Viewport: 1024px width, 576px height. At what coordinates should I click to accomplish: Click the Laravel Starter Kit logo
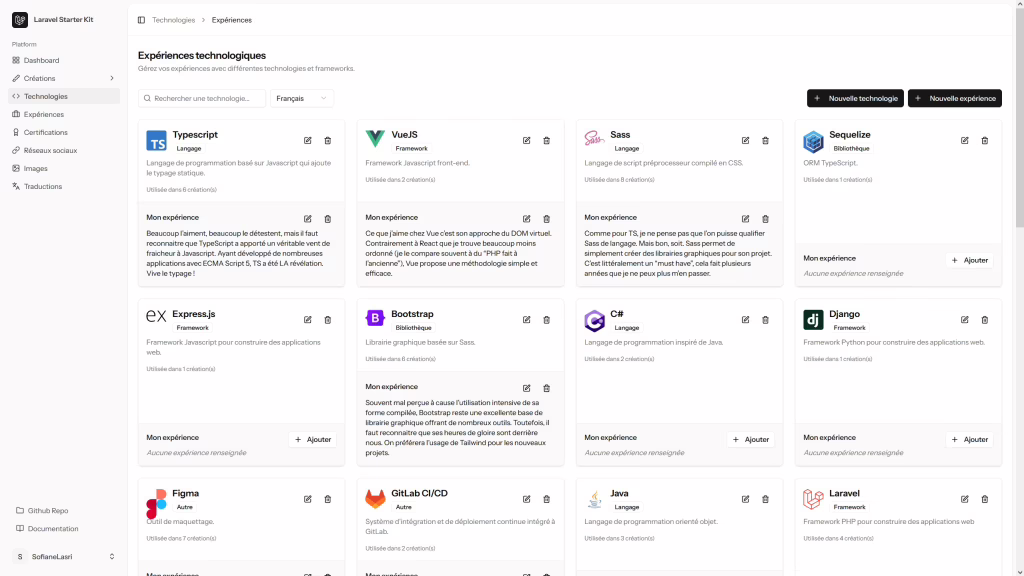point(20,20)
